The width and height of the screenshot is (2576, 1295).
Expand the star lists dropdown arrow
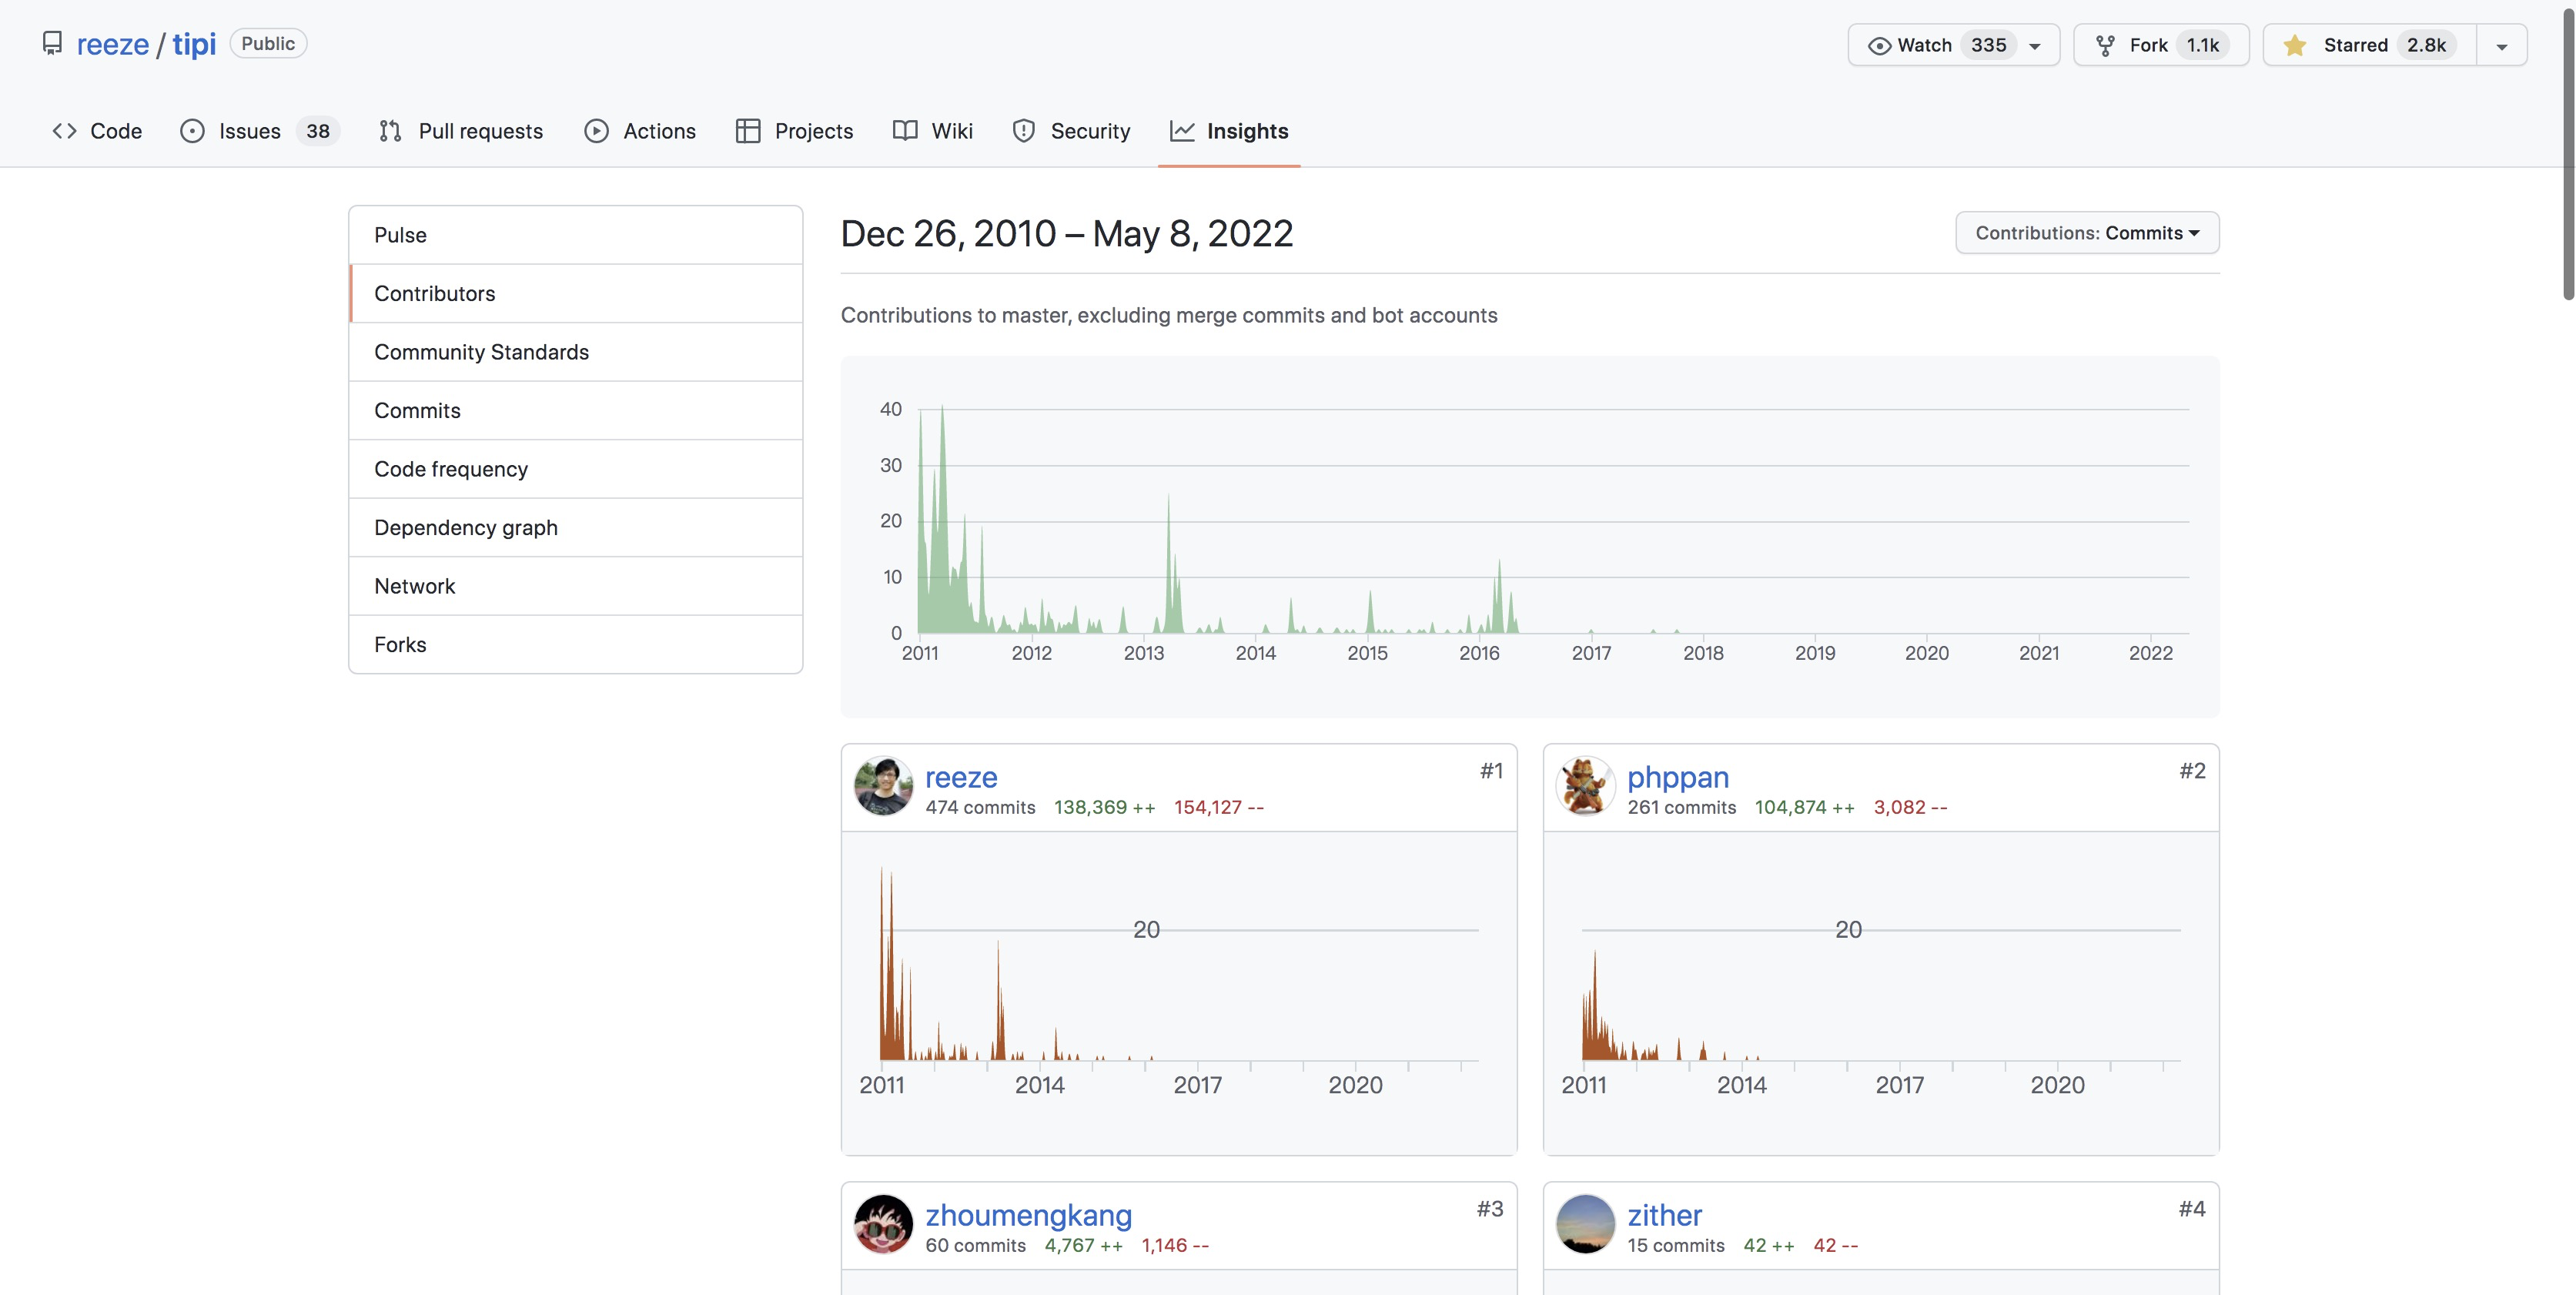(x=2501, y=46)
